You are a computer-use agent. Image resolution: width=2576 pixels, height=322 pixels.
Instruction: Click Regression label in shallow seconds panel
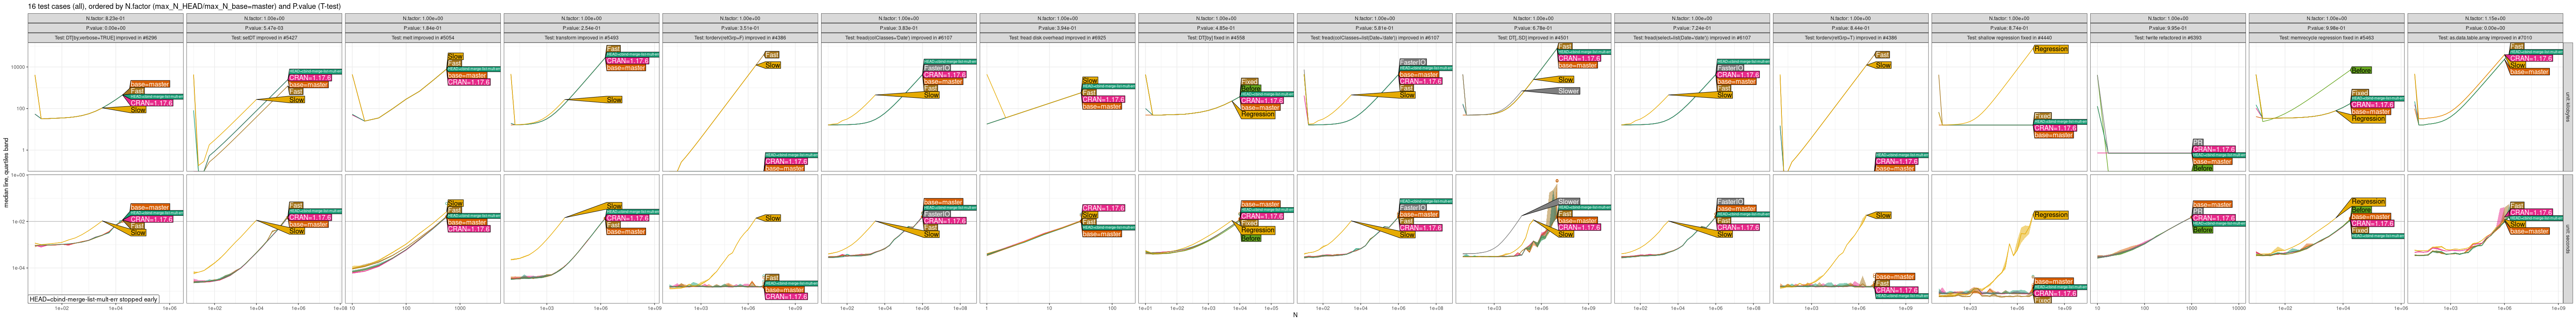click(x=2050, y=215)
